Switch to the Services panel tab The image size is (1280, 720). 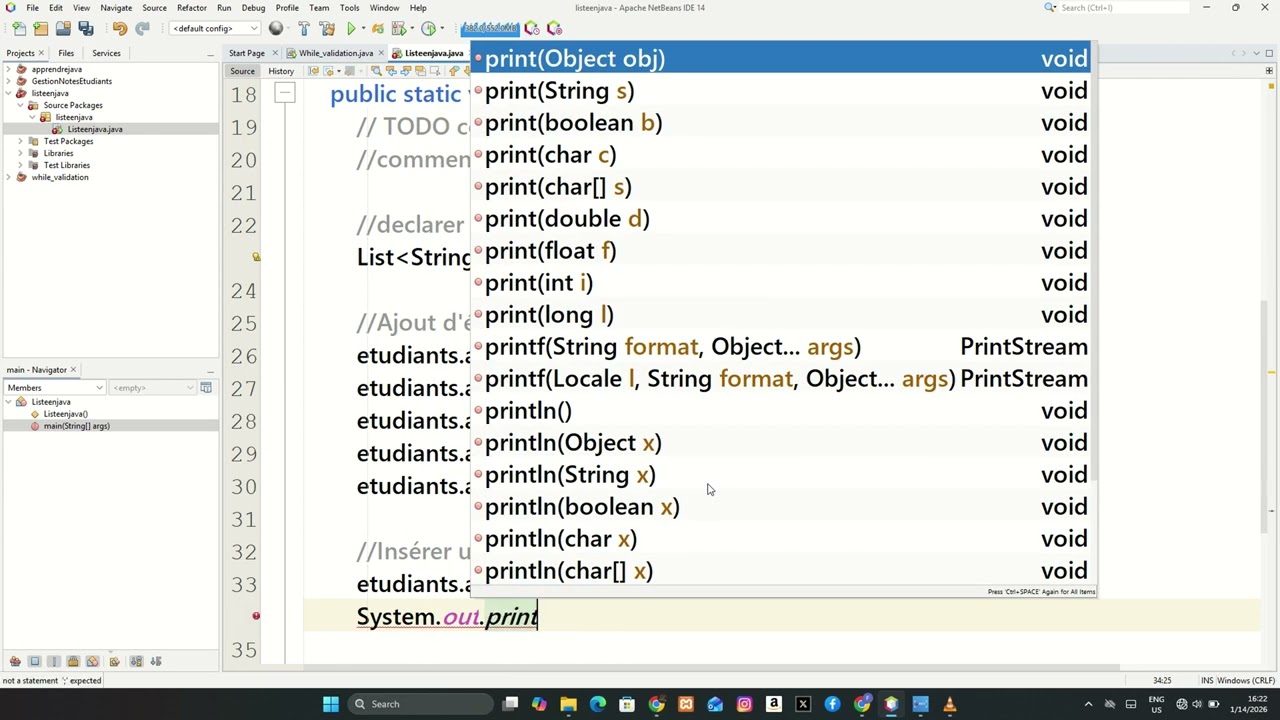(x=106, y=53)
